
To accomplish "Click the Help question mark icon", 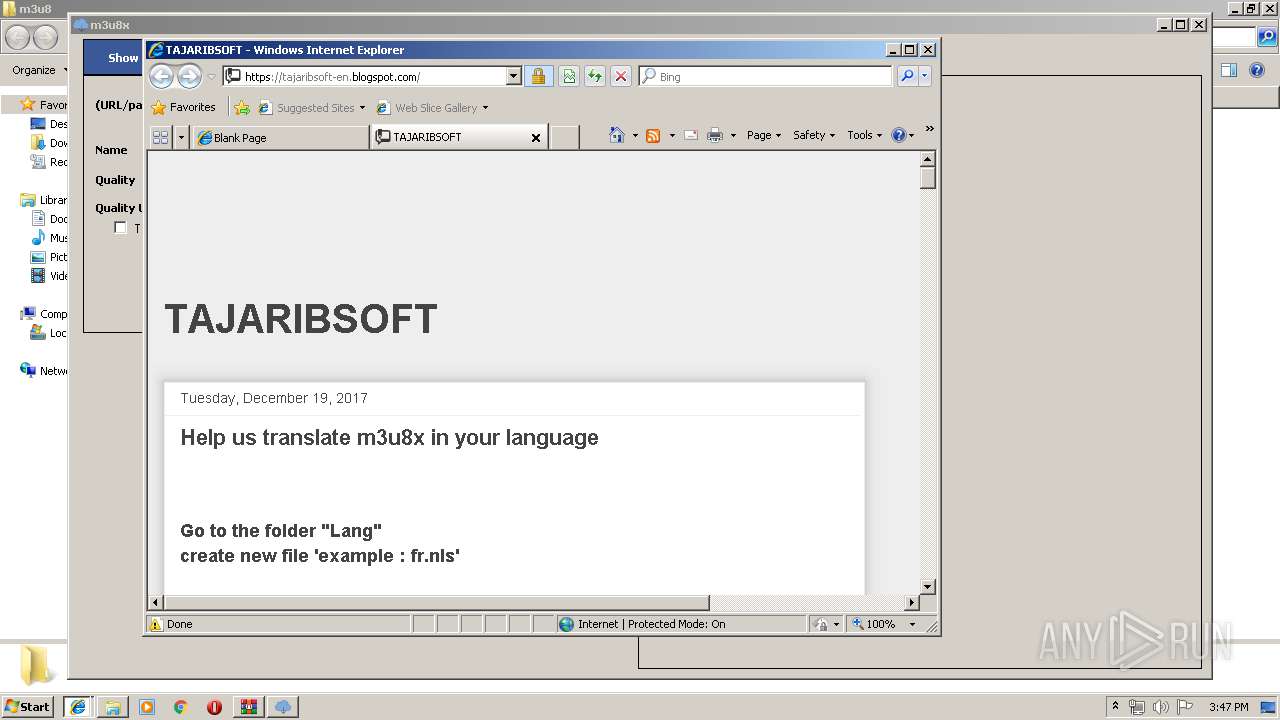I will click(x=898, y=135).
